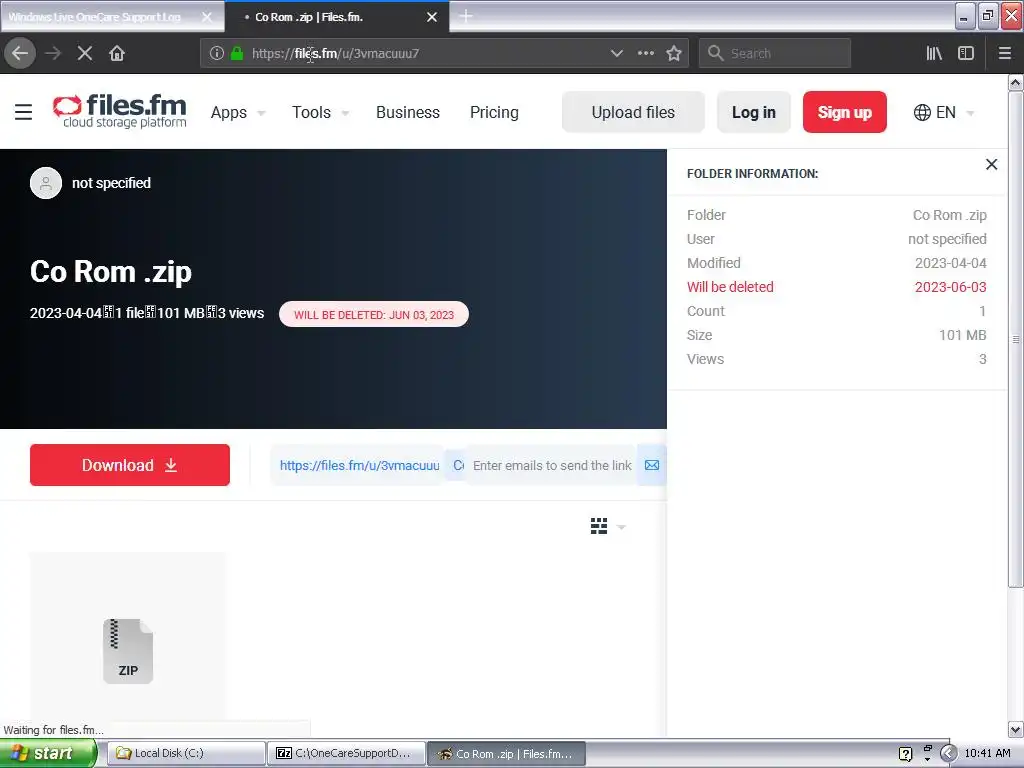Click the page scrollbar down arrow

pos(1016,728)
